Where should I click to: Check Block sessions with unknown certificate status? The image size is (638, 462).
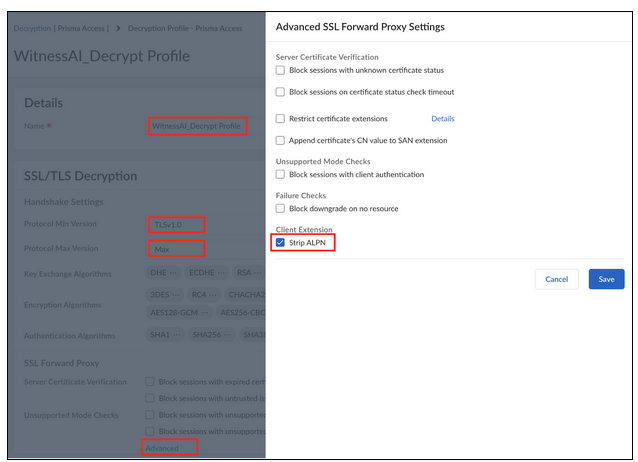(280, 70)
